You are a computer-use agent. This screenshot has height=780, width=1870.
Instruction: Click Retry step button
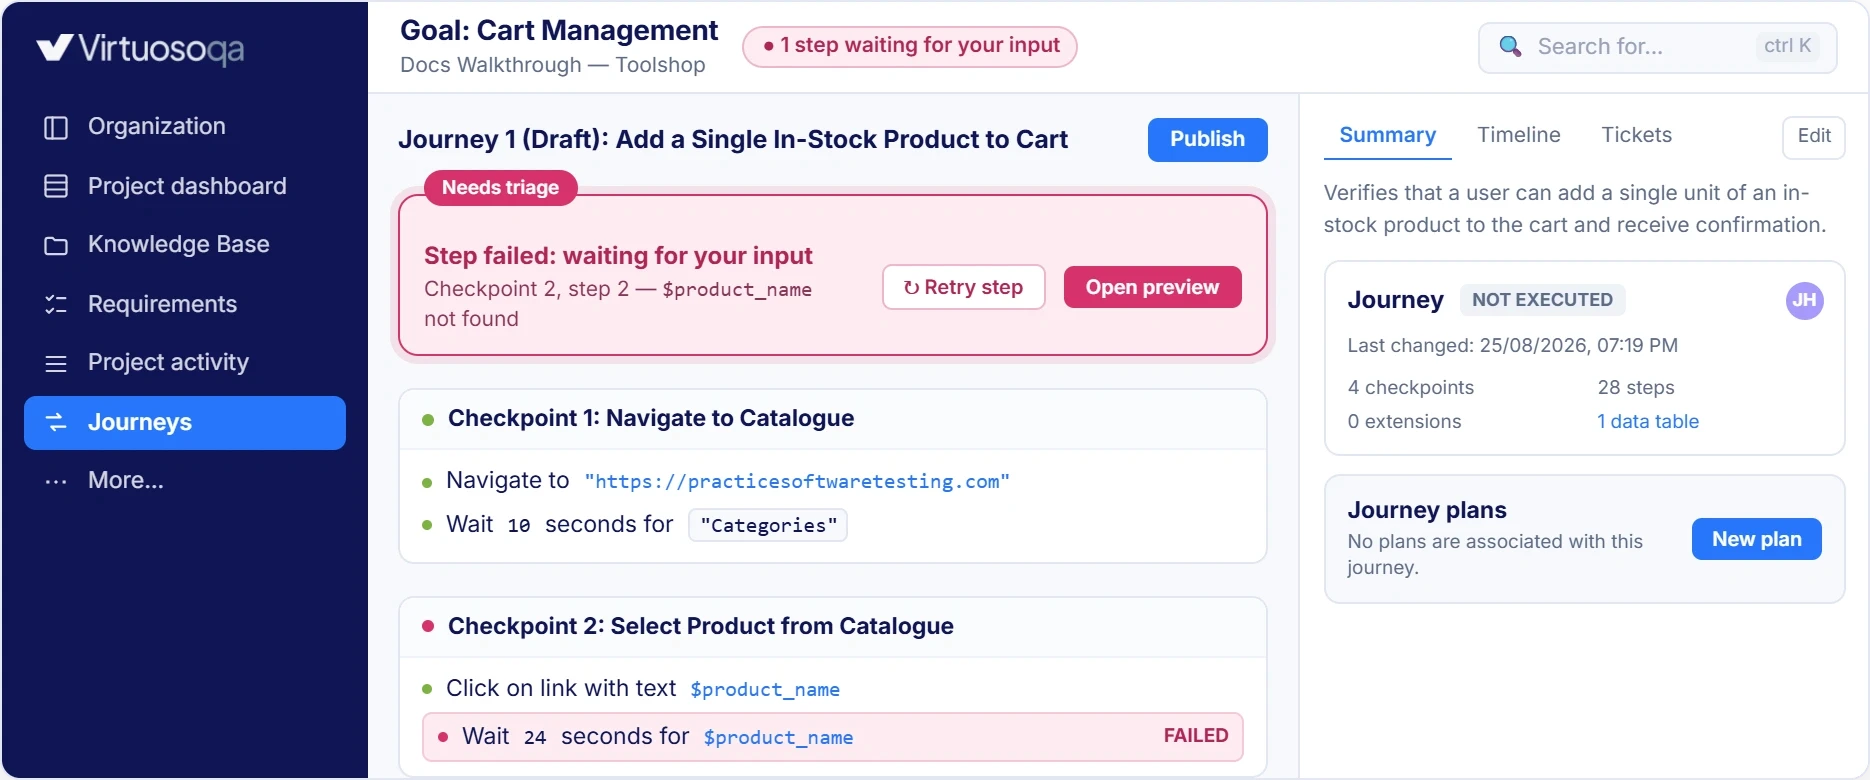click(x=963, y=287)
